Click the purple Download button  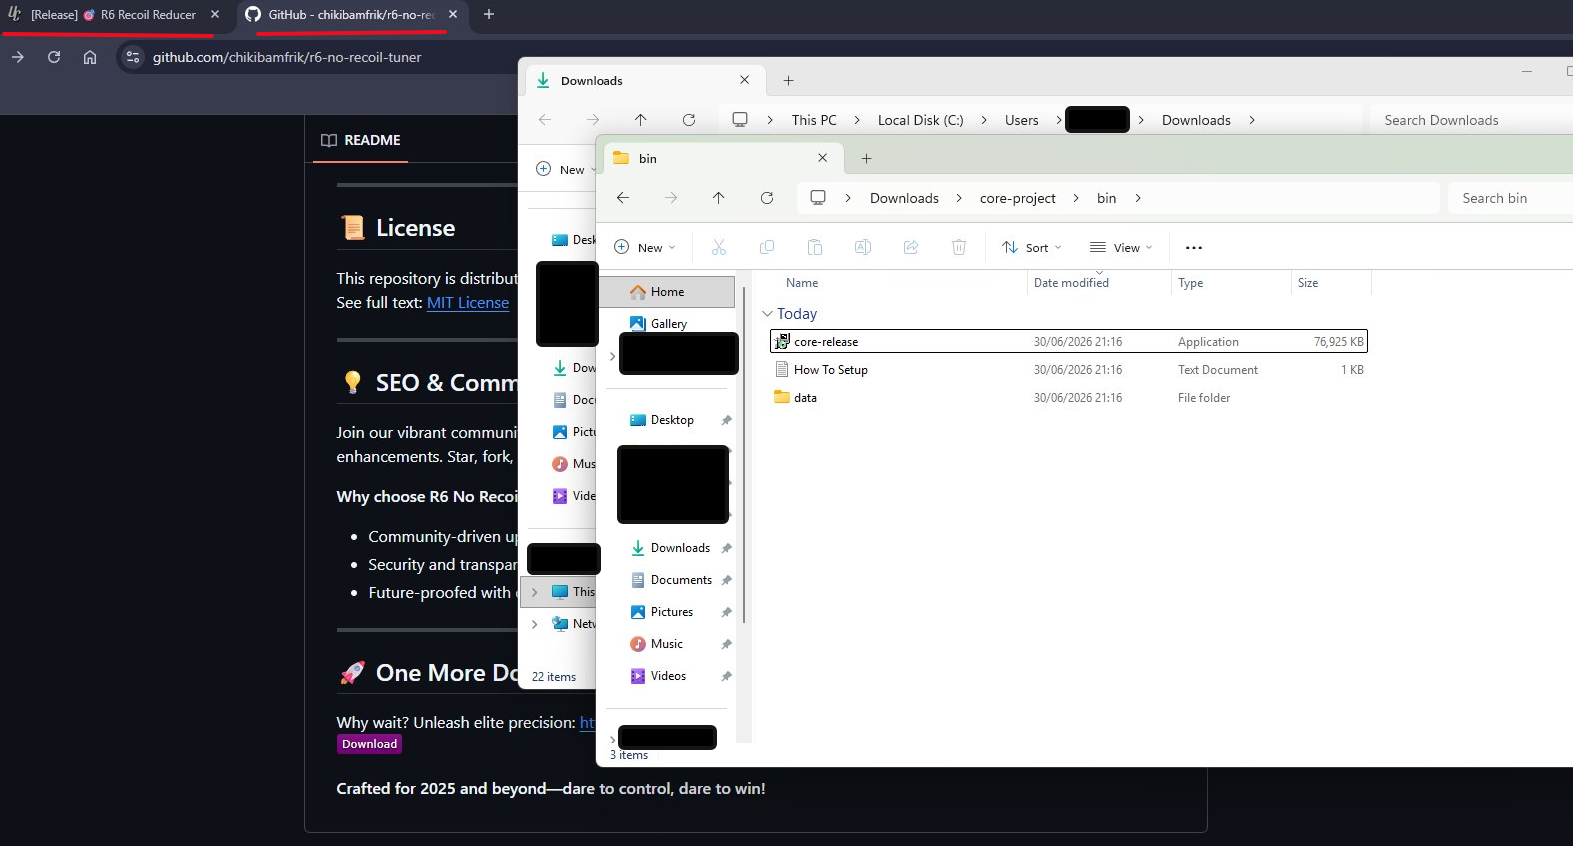tap(370, 744)
